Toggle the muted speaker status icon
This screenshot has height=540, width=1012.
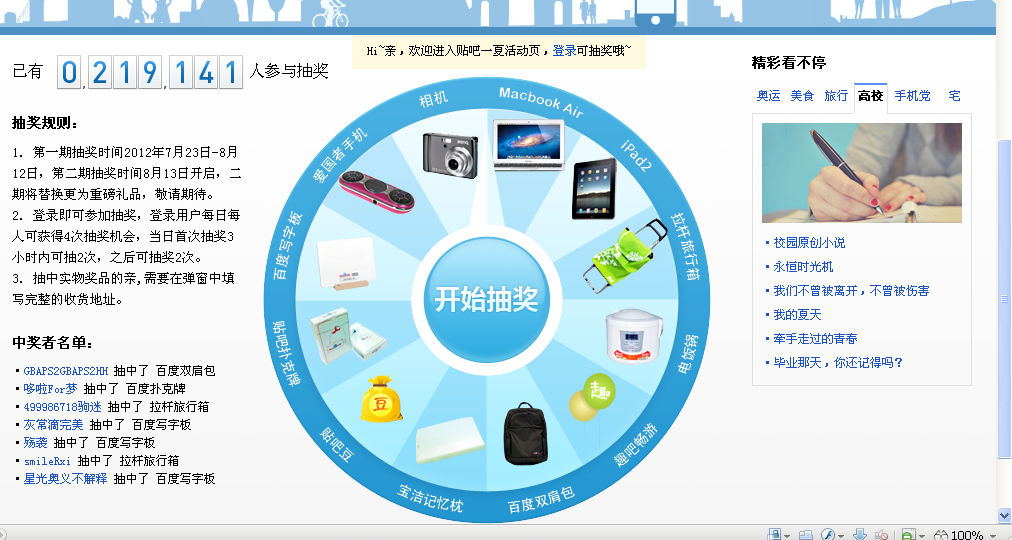881,535
